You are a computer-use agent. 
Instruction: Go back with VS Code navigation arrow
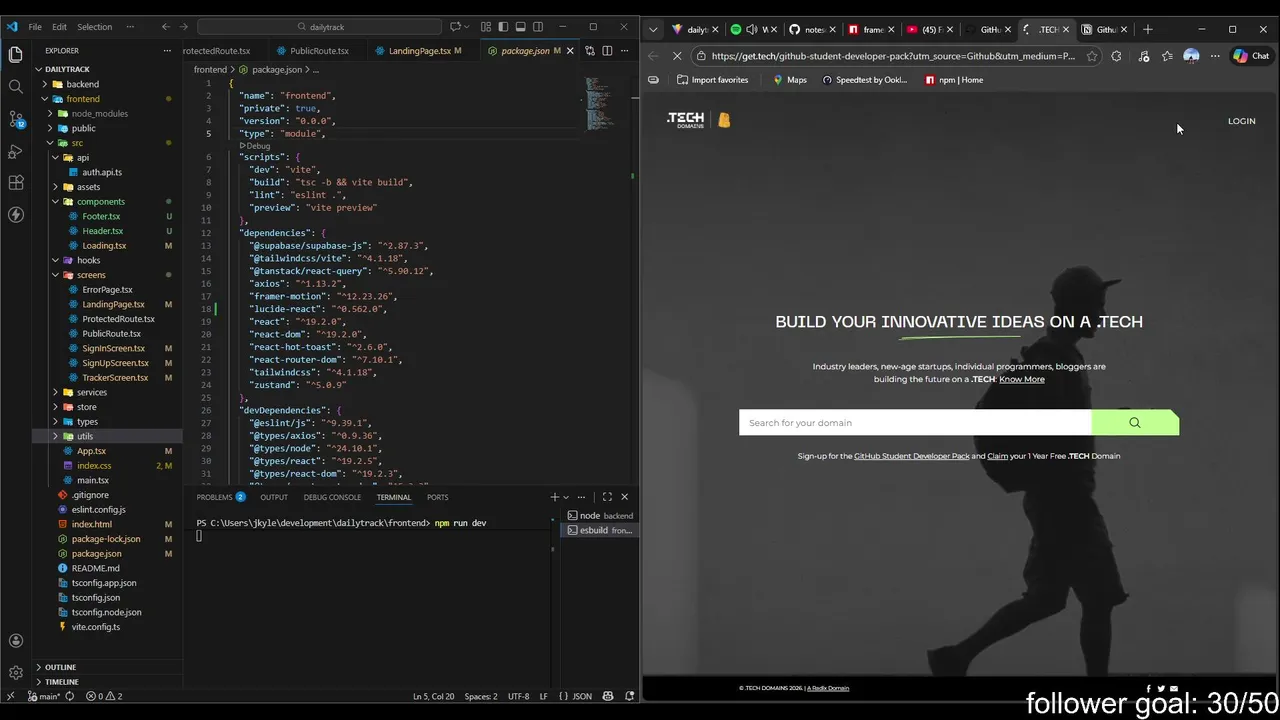166,27
